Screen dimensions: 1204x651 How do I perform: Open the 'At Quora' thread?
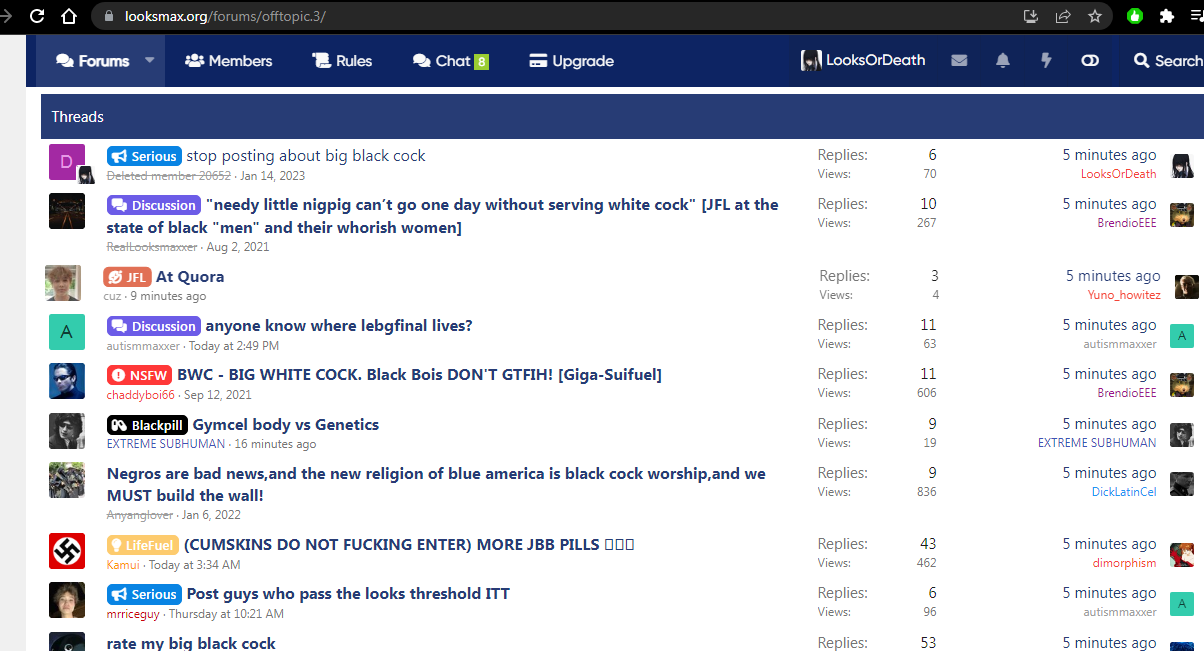click(190, 277)
